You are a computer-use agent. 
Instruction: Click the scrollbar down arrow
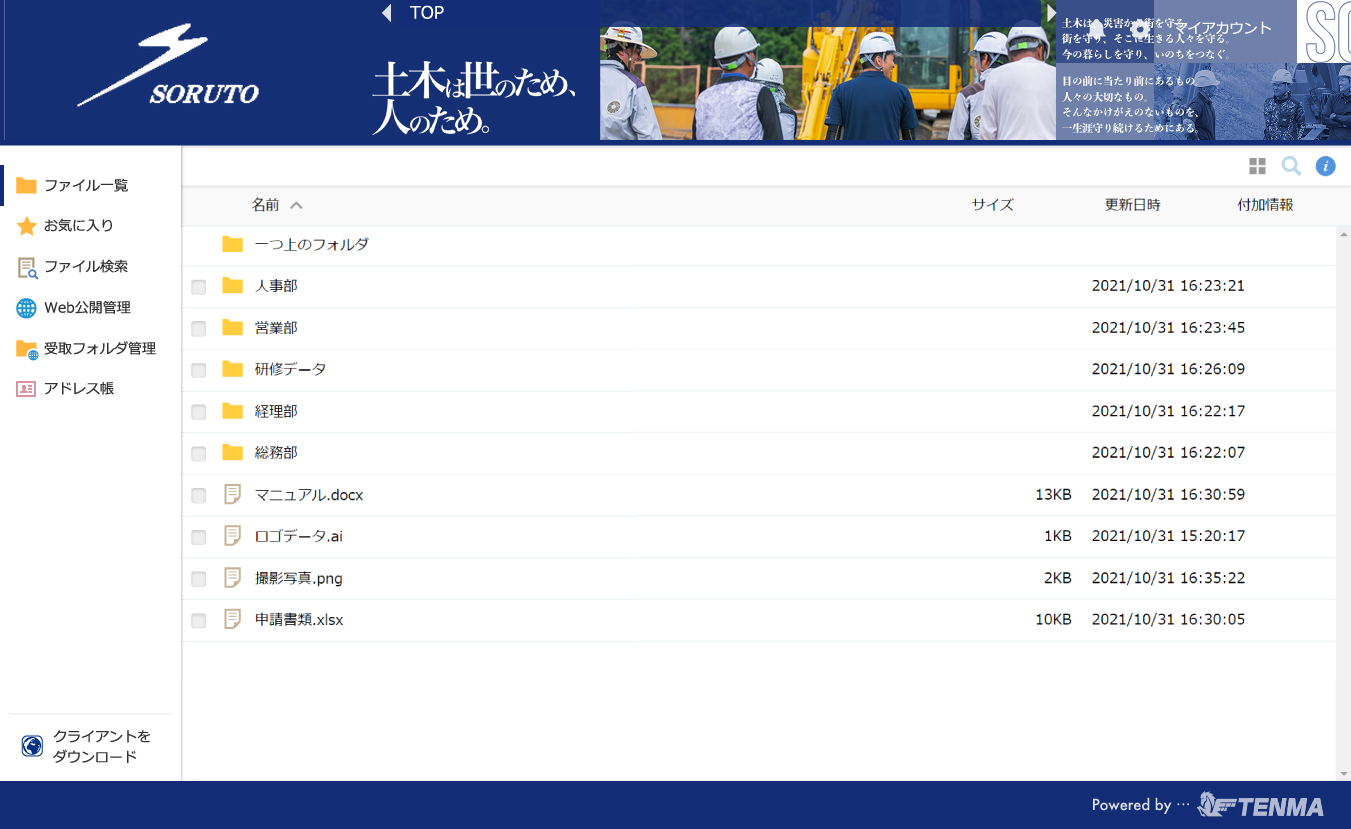tap(1343, 773)
